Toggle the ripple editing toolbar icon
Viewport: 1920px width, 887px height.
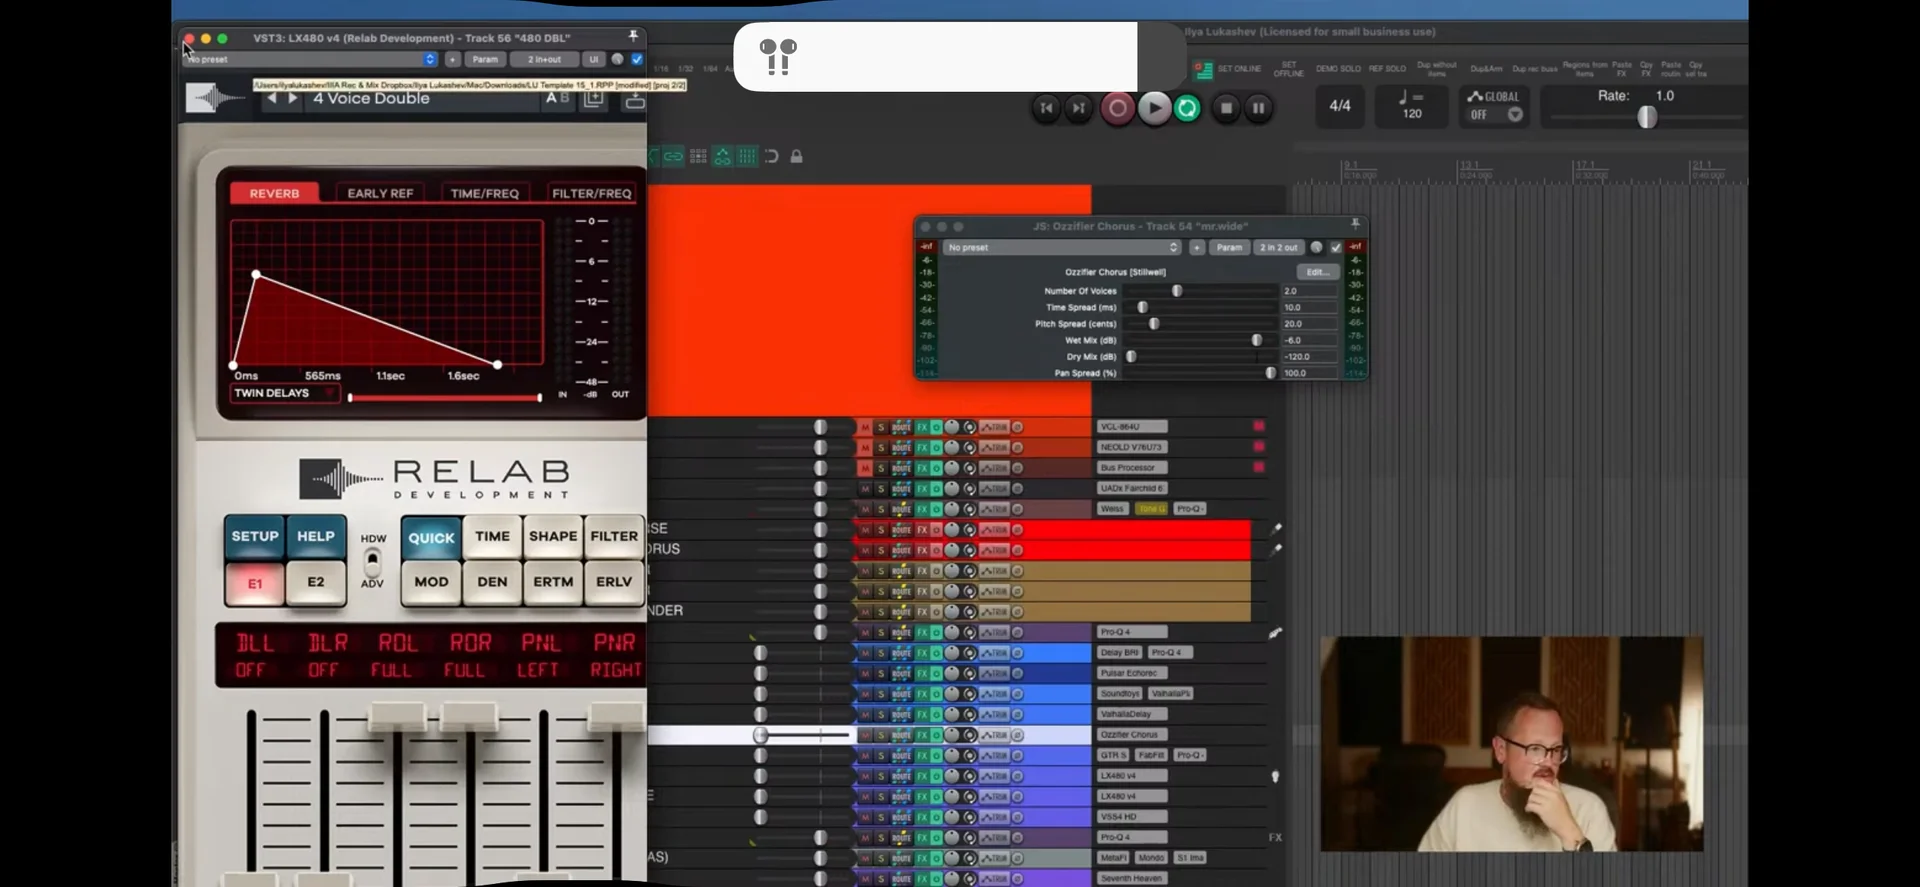point(771,156)
